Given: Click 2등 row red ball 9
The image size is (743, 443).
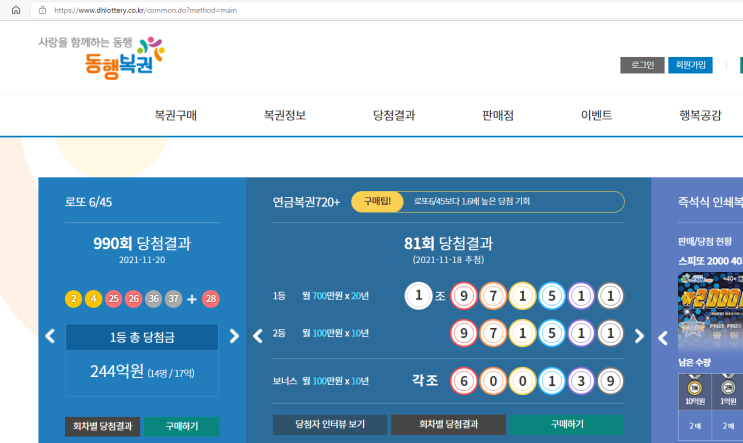Looking at the screenshot, I should (463, 333).
